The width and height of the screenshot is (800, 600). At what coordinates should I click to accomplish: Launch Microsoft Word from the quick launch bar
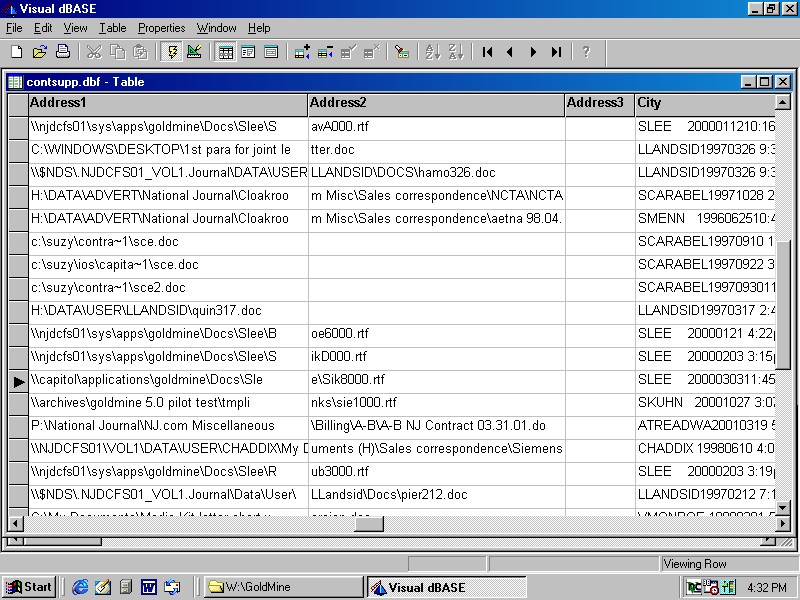pyautogui.click(x=148, y=587)
